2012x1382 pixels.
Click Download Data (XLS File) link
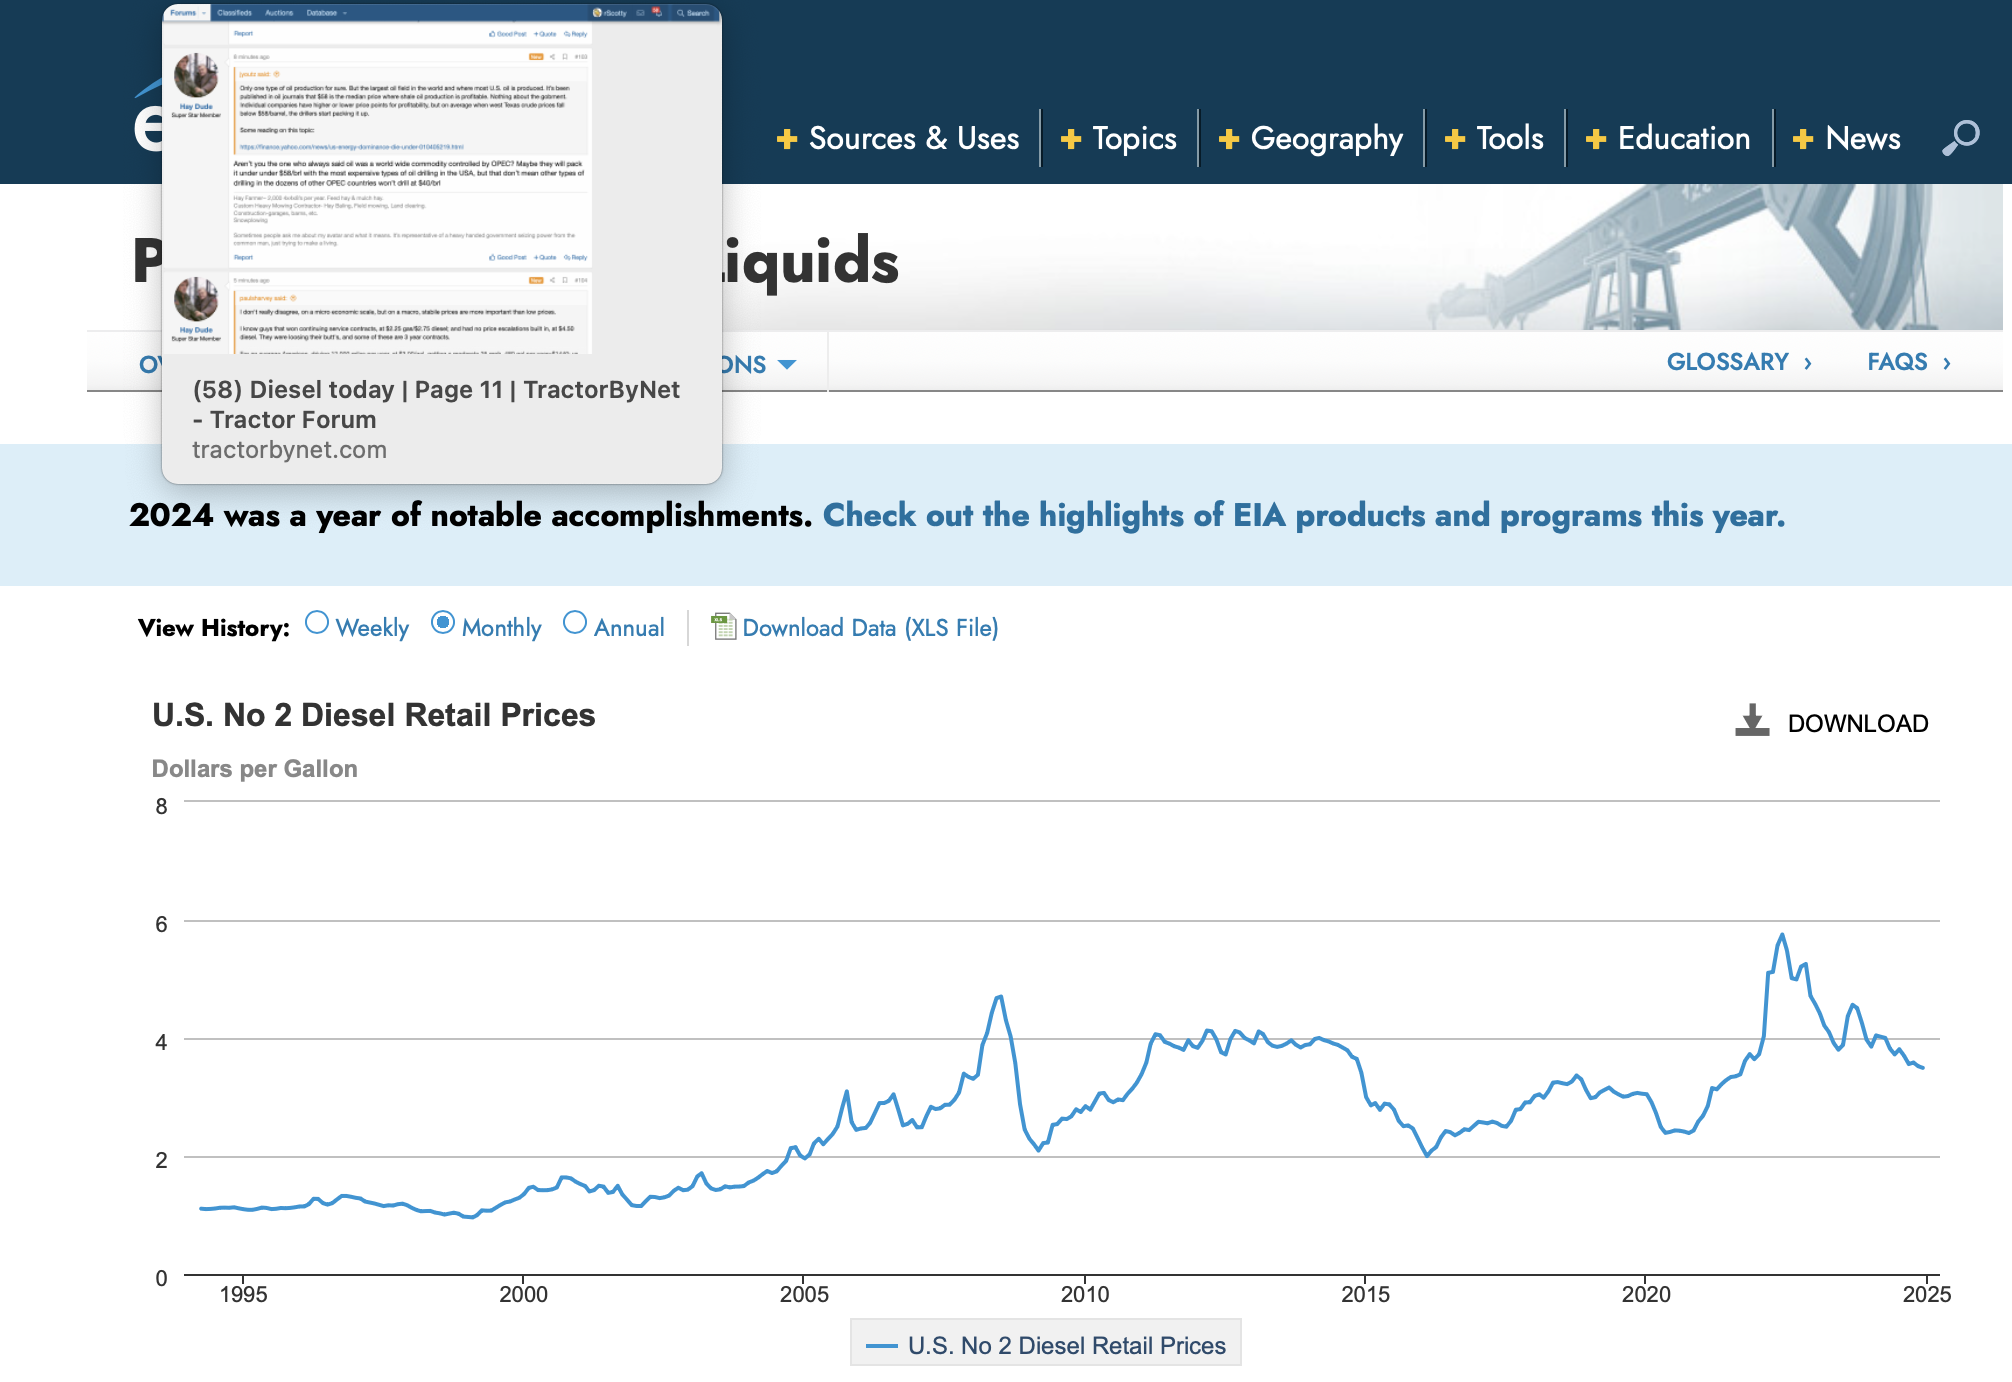(x=870, y=628)
